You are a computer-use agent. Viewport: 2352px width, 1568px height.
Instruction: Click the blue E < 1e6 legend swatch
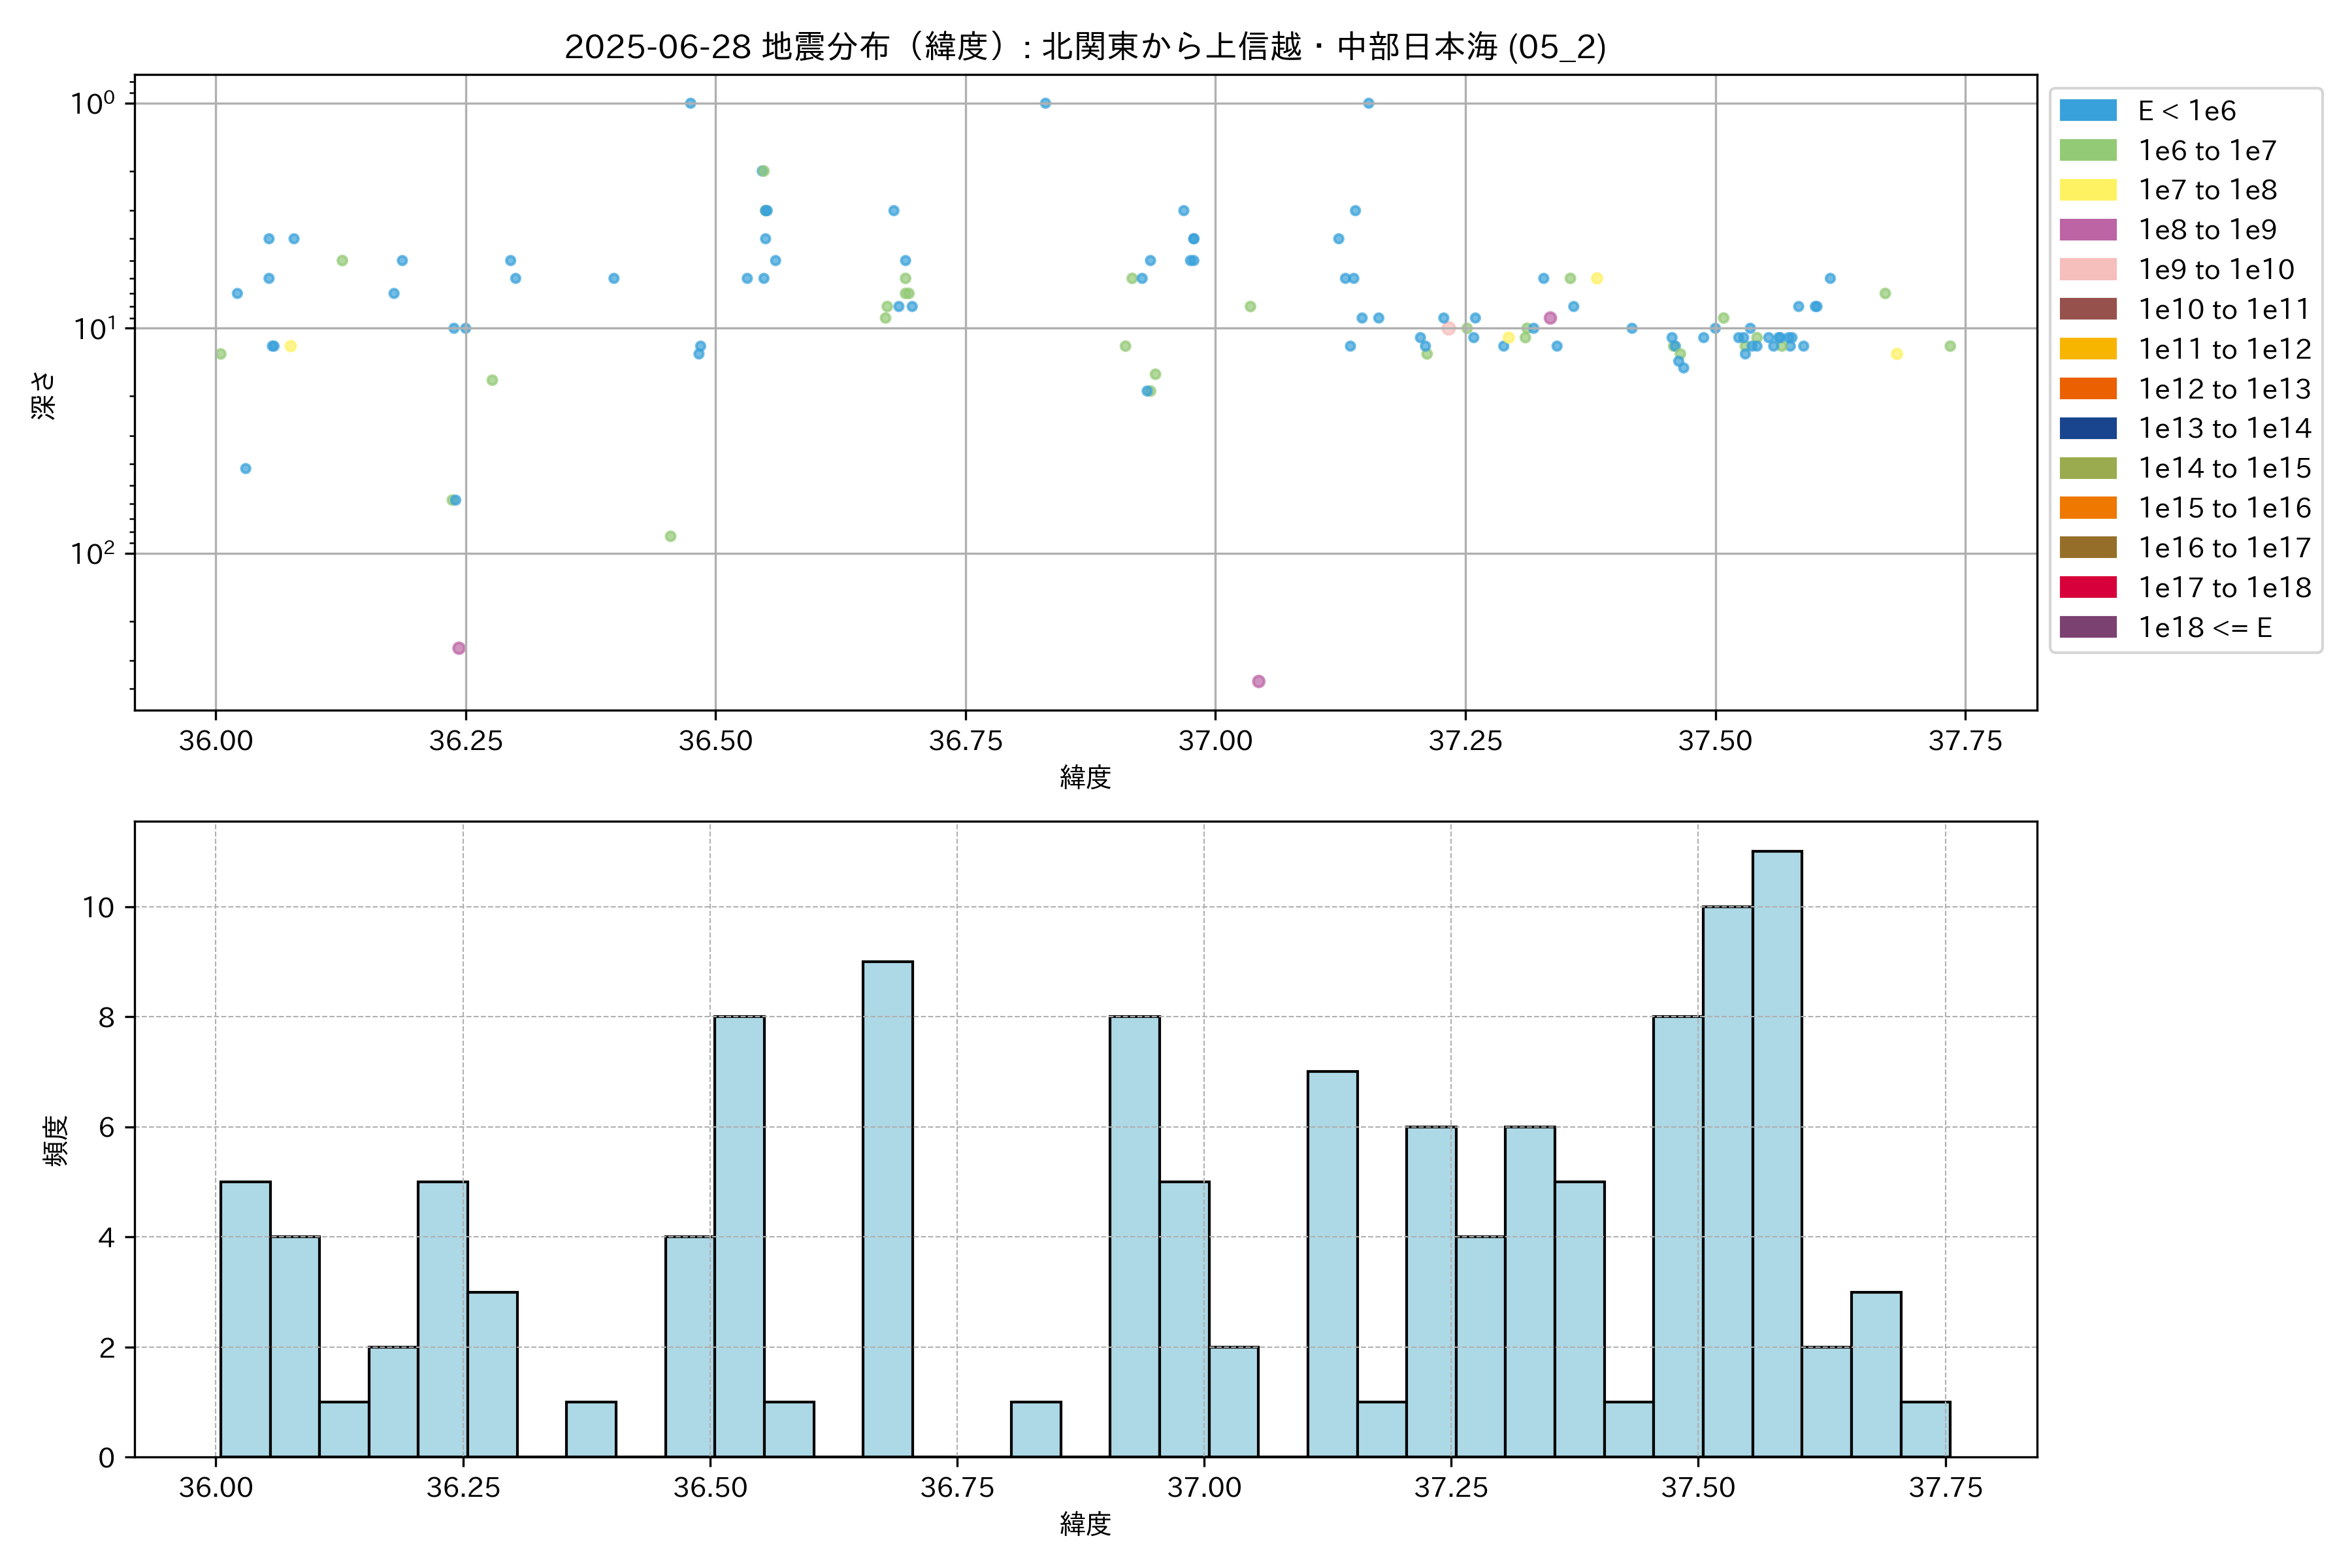point(2087,110)
